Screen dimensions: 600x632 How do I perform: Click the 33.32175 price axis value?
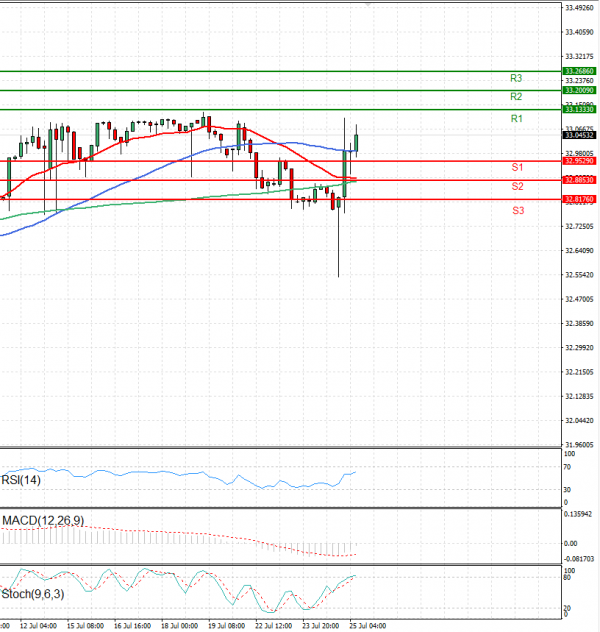(x=579, y=56)
